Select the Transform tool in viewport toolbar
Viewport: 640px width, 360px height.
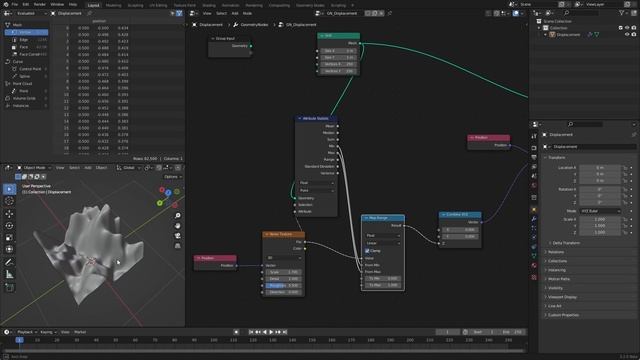[x=9, y=249]
